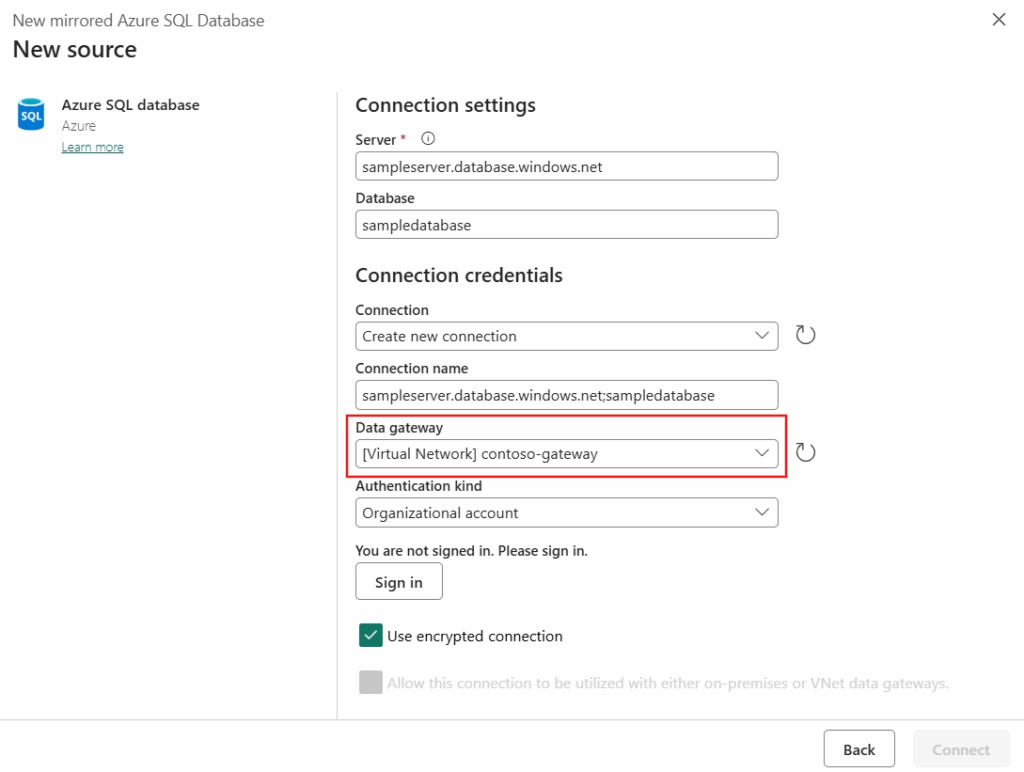This screenshot has width=1024, height=772.
Task: Click the Connect button
Action: point(961,749)
